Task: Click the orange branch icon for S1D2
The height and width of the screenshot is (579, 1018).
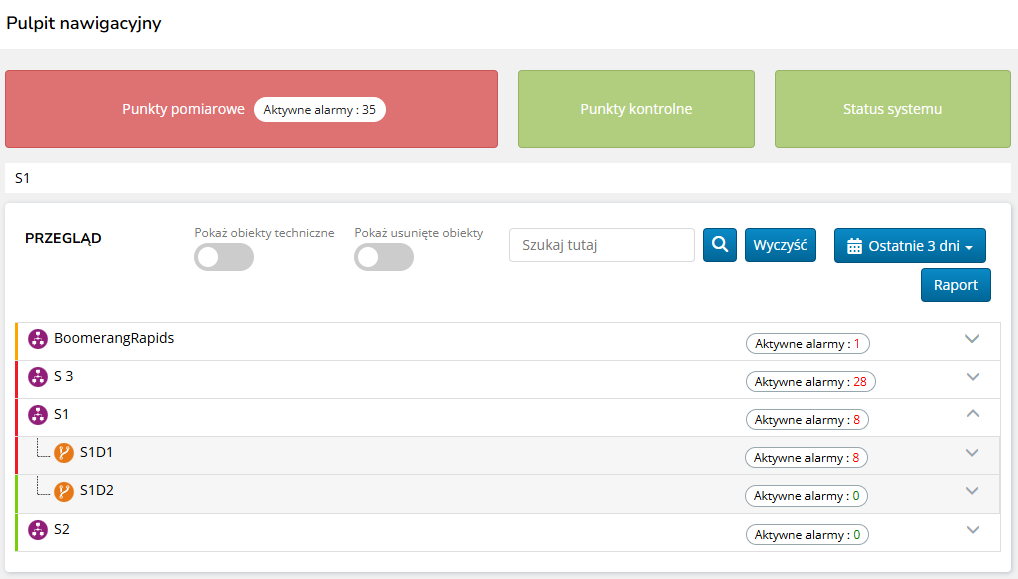Action: coord(64,491)
